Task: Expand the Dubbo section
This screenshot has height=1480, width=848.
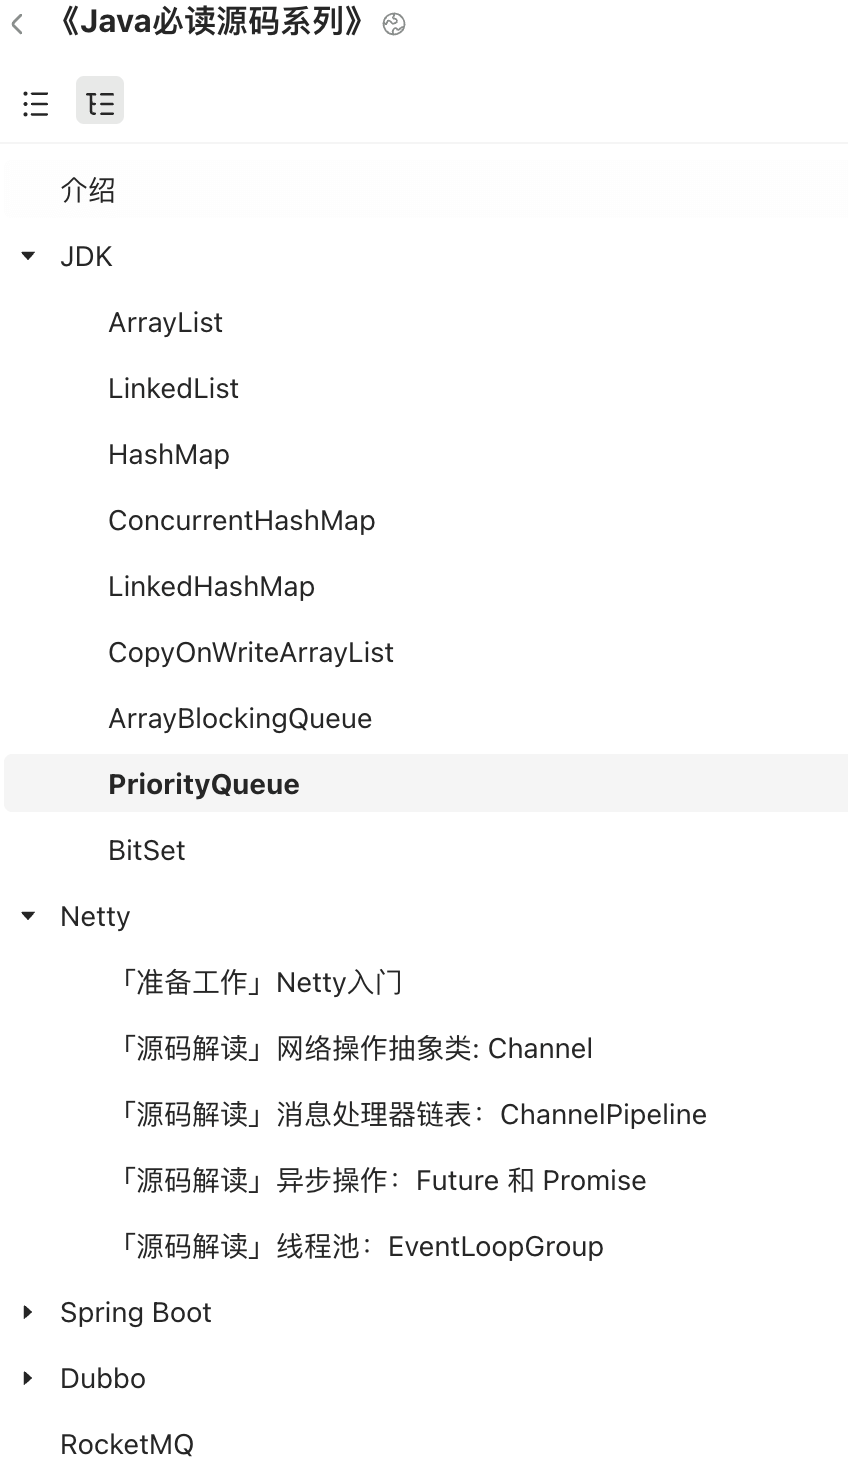Action: (x=28, y=1378)
